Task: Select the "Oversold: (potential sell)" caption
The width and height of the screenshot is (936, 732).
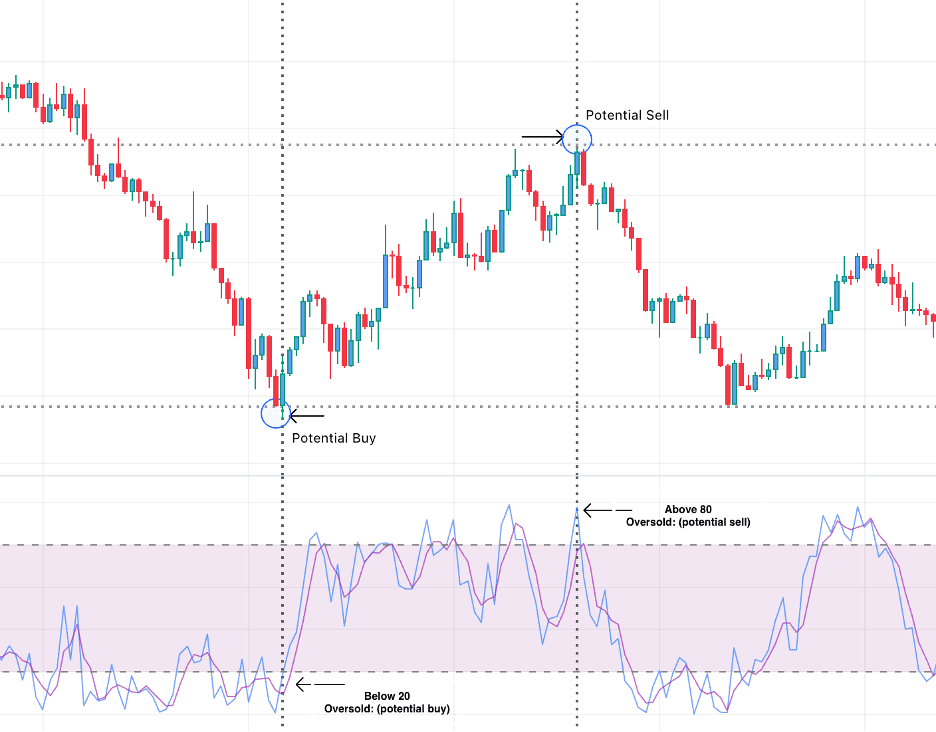Action: pos(688,522)
